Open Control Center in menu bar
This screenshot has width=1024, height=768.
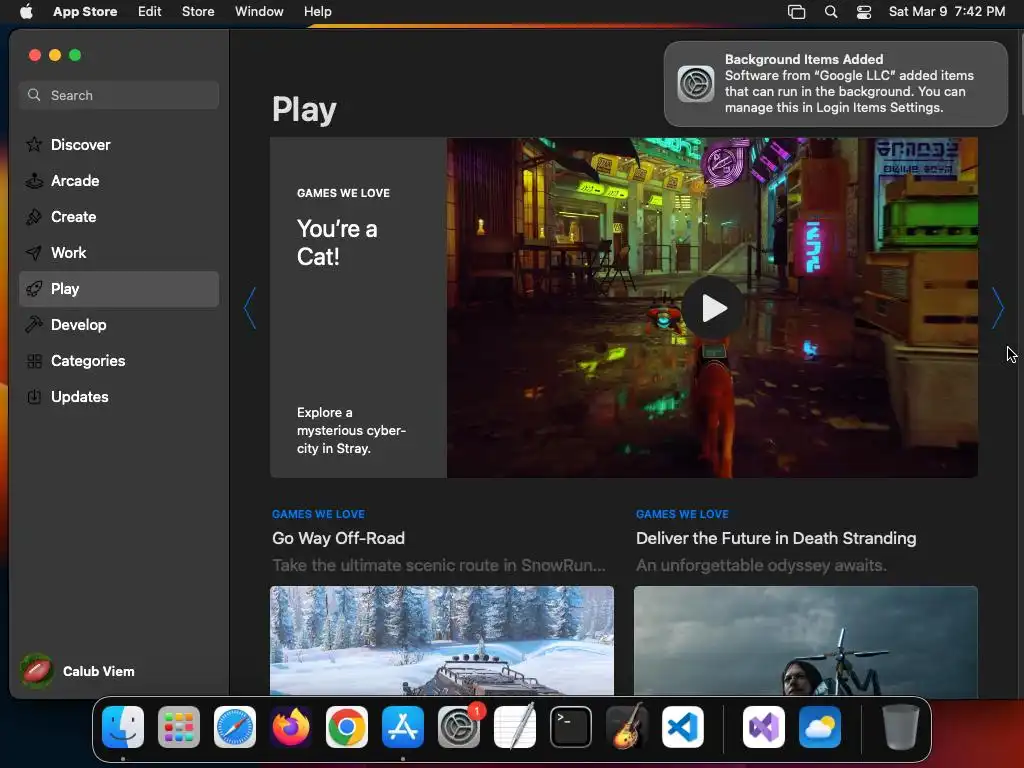(863, 11)
